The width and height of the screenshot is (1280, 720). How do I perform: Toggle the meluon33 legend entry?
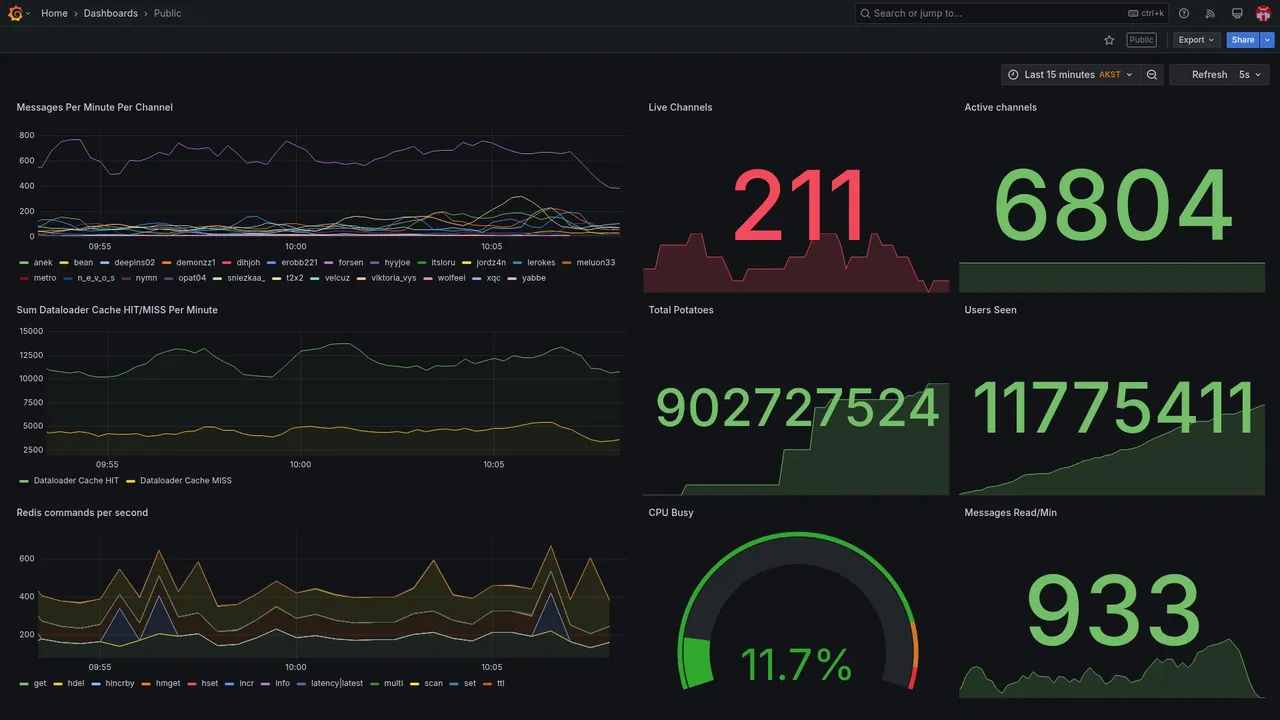pos(595,263)
